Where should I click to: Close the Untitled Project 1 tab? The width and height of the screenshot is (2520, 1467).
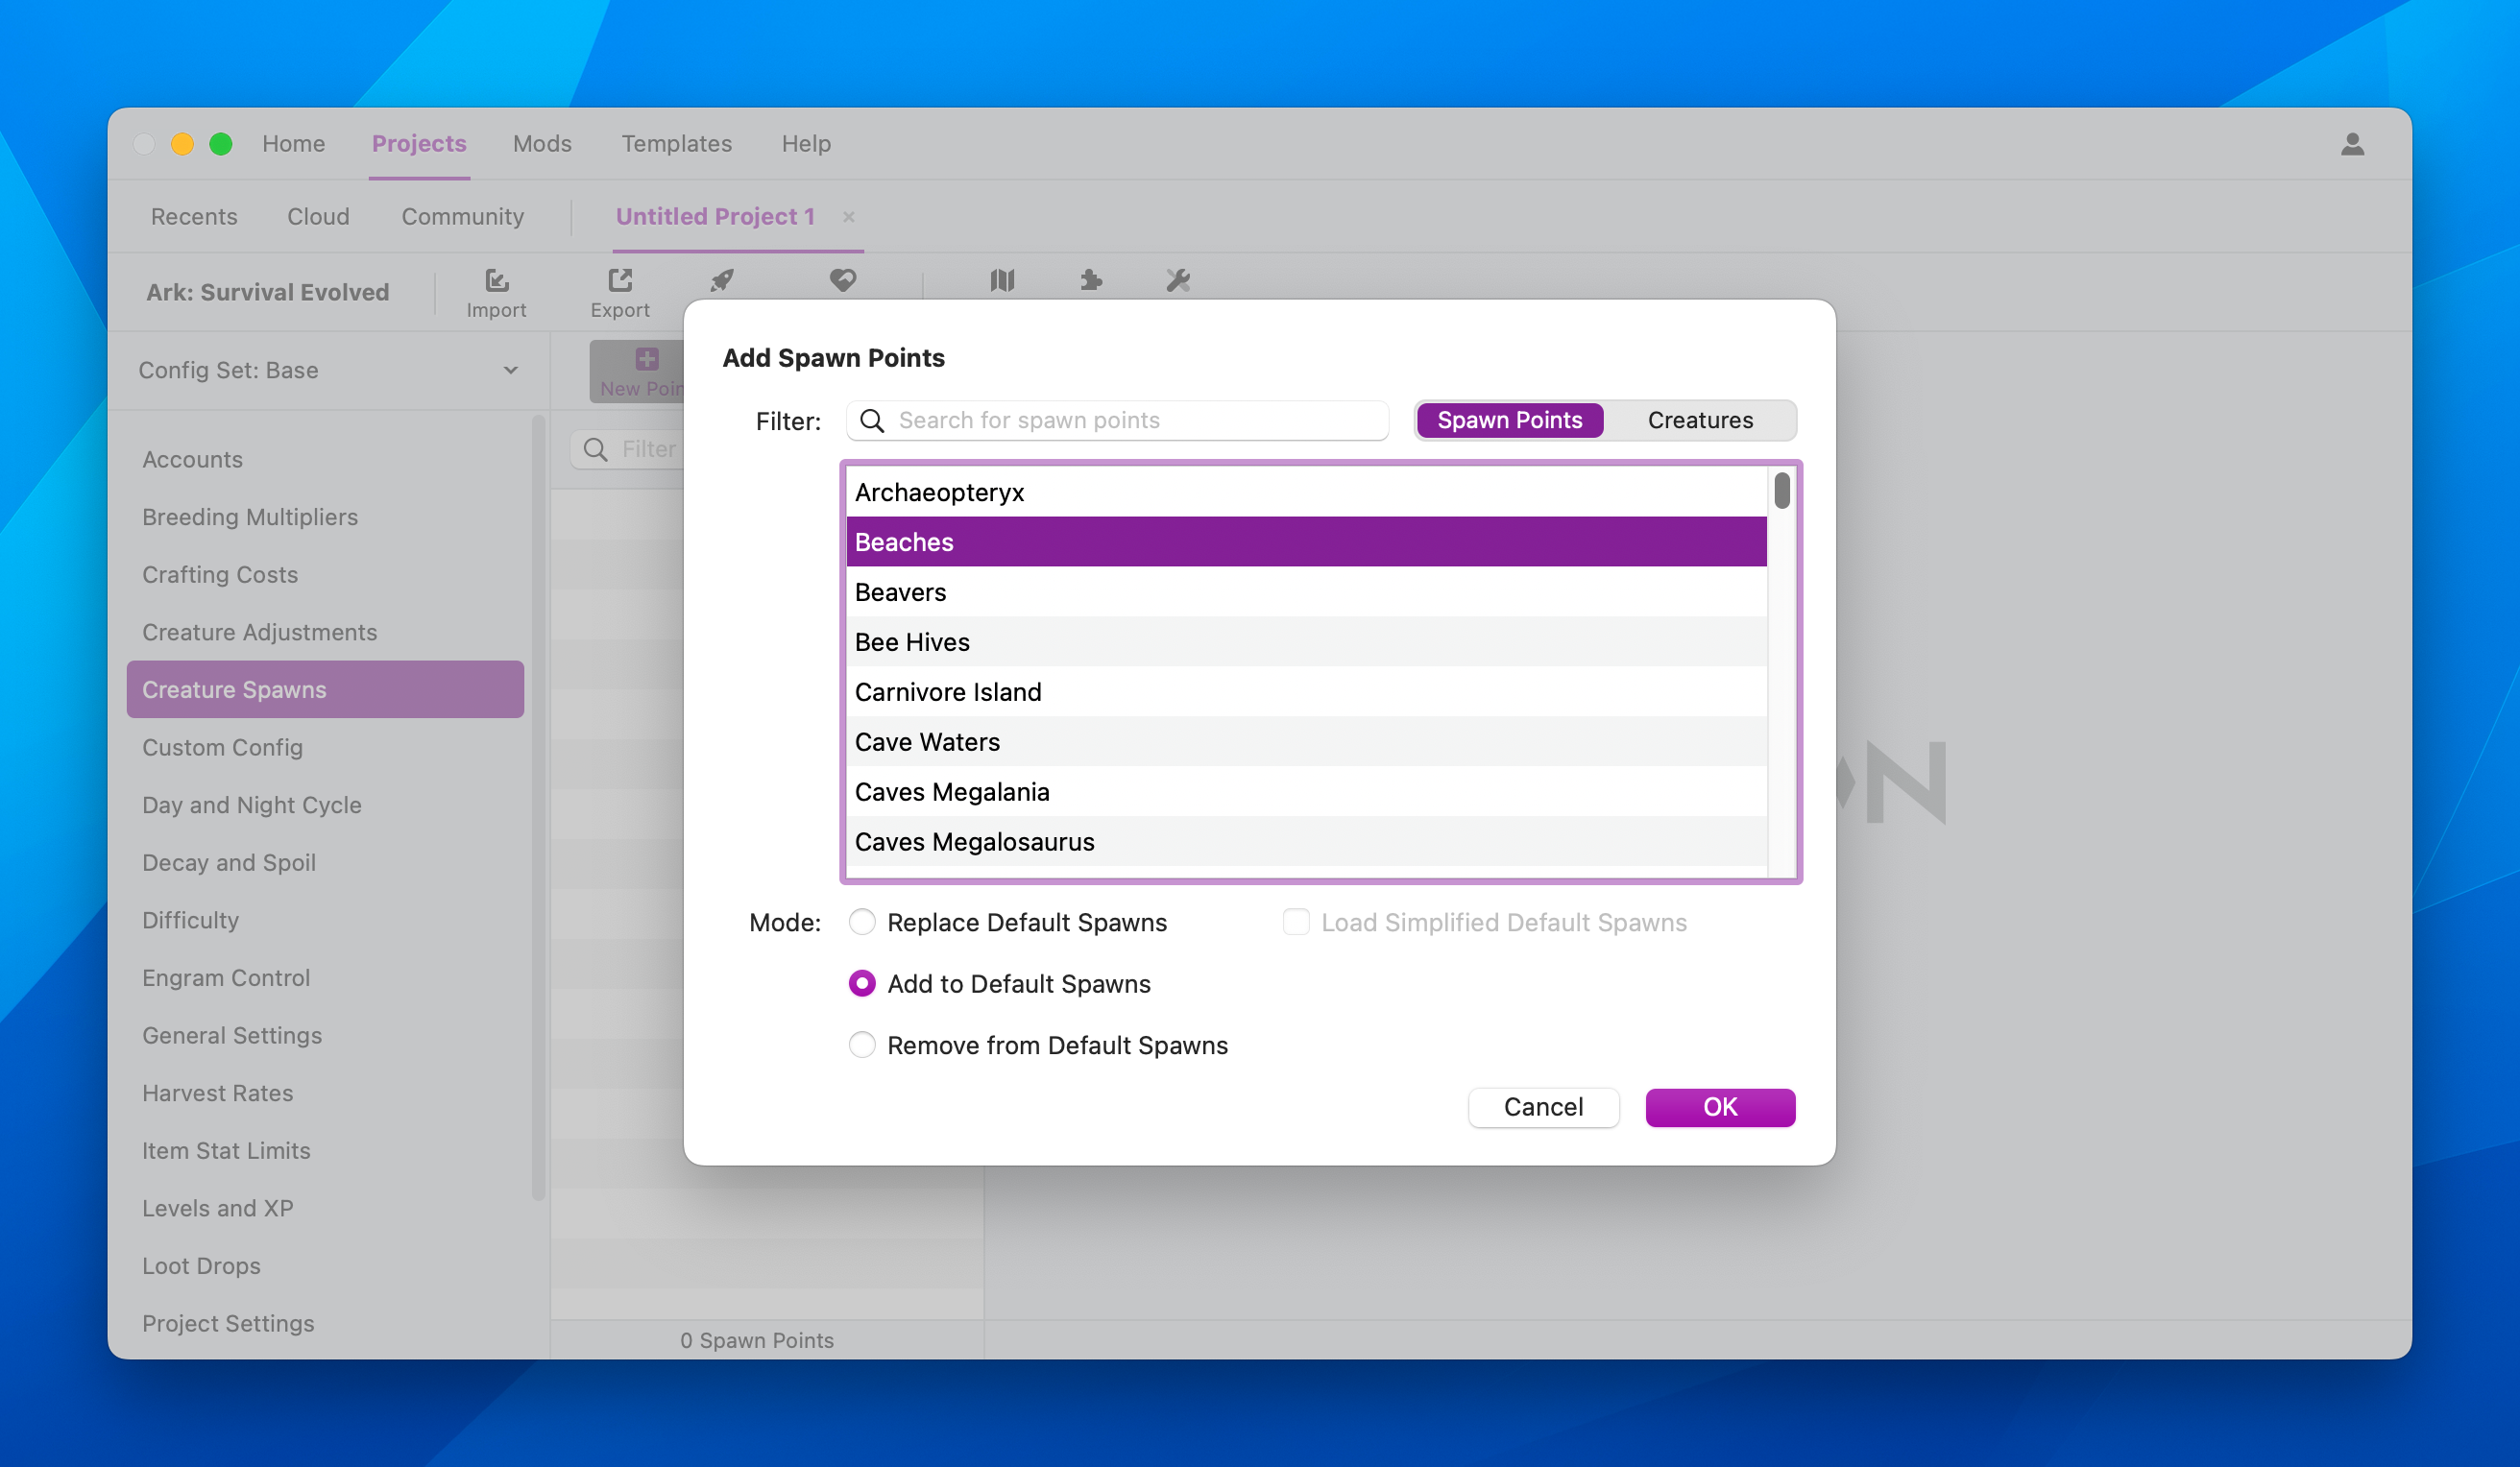[x=848, y=216]
